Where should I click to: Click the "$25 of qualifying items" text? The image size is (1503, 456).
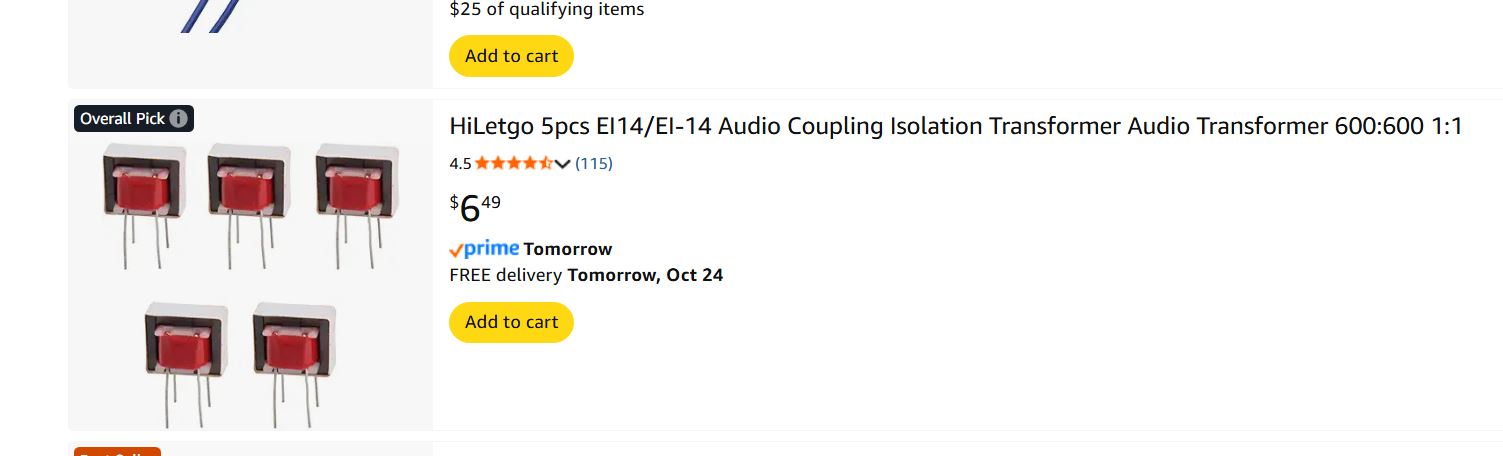pyautogui.click(x=547, y=10)
